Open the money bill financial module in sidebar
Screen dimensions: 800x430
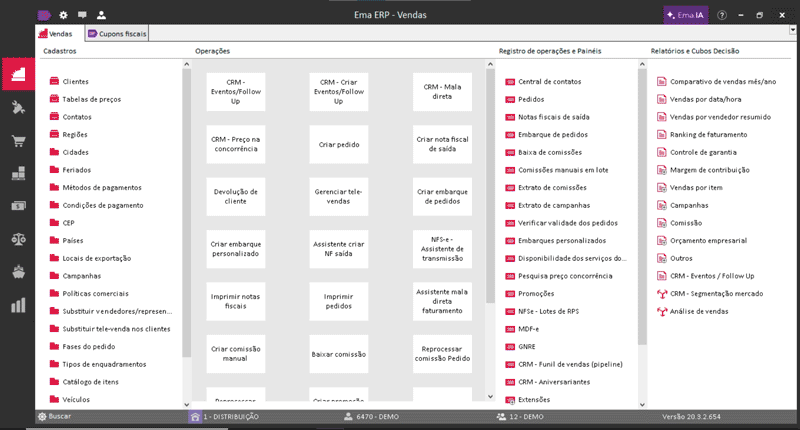18,206
